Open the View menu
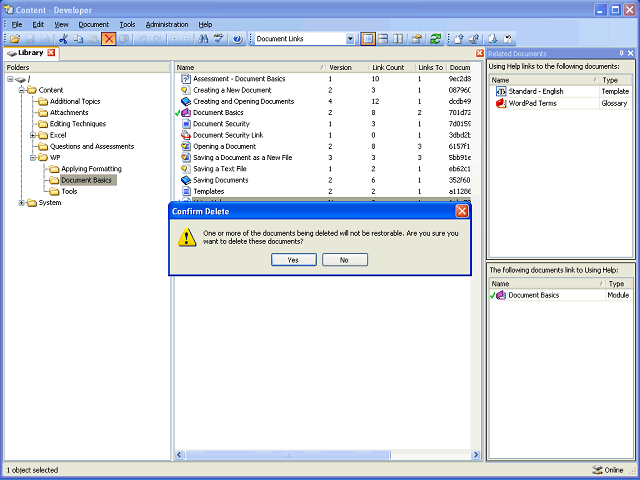Viewport: 640px width, 480px height. 61,24
